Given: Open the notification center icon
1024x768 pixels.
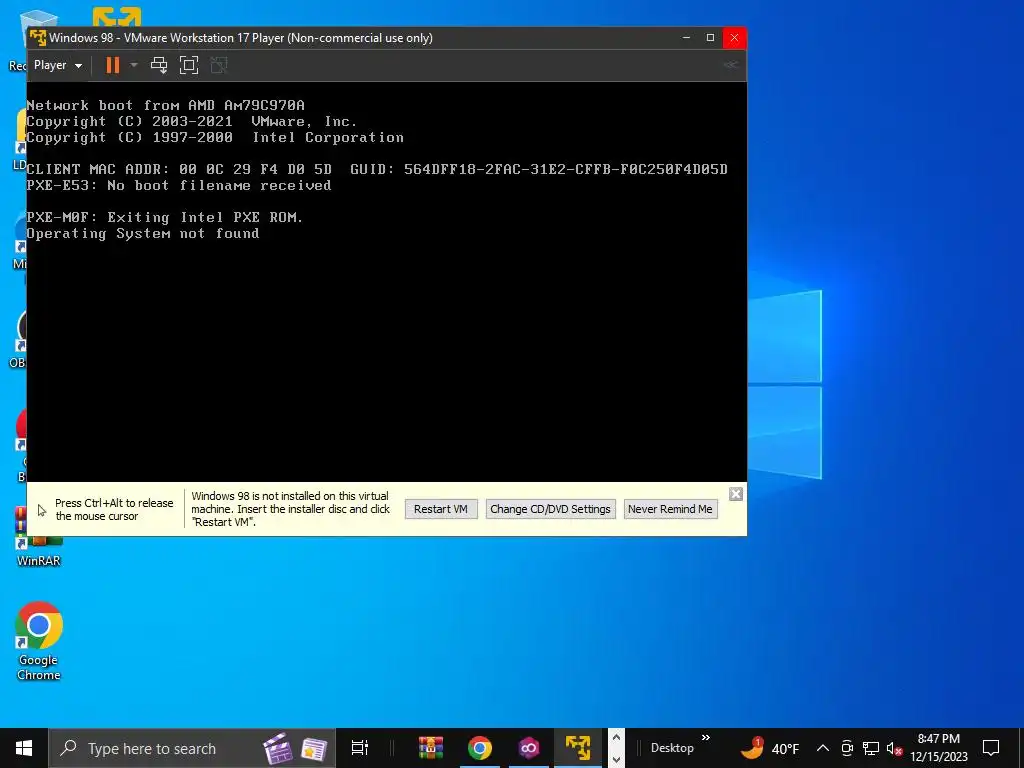Looking at the screenshot, I should coord(991,748).
